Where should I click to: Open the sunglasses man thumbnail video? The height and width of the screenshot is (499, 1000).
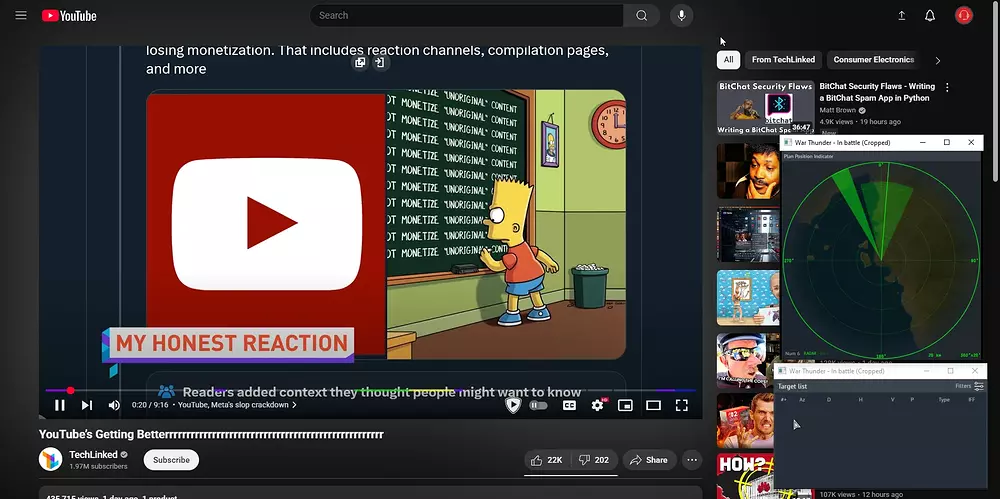tap(748, 361)
